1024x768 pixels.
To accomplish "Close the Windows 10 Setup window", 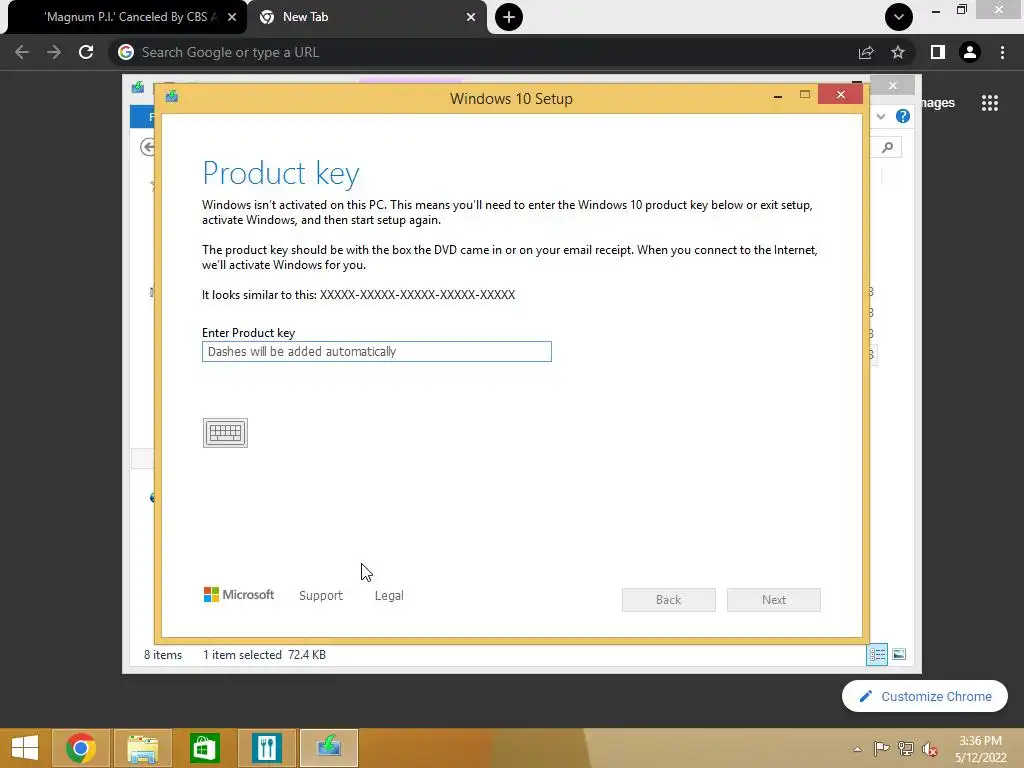I will pyautogui.click(x=841, y=95).
